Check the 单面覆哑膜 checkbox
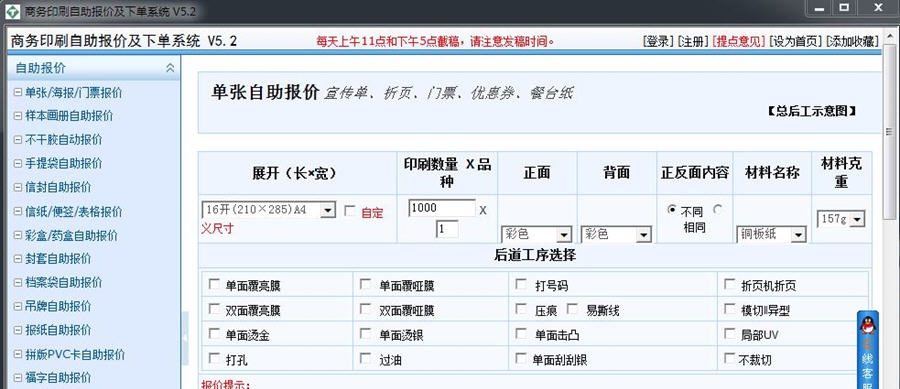900x389 pixels. coord(365,284)
